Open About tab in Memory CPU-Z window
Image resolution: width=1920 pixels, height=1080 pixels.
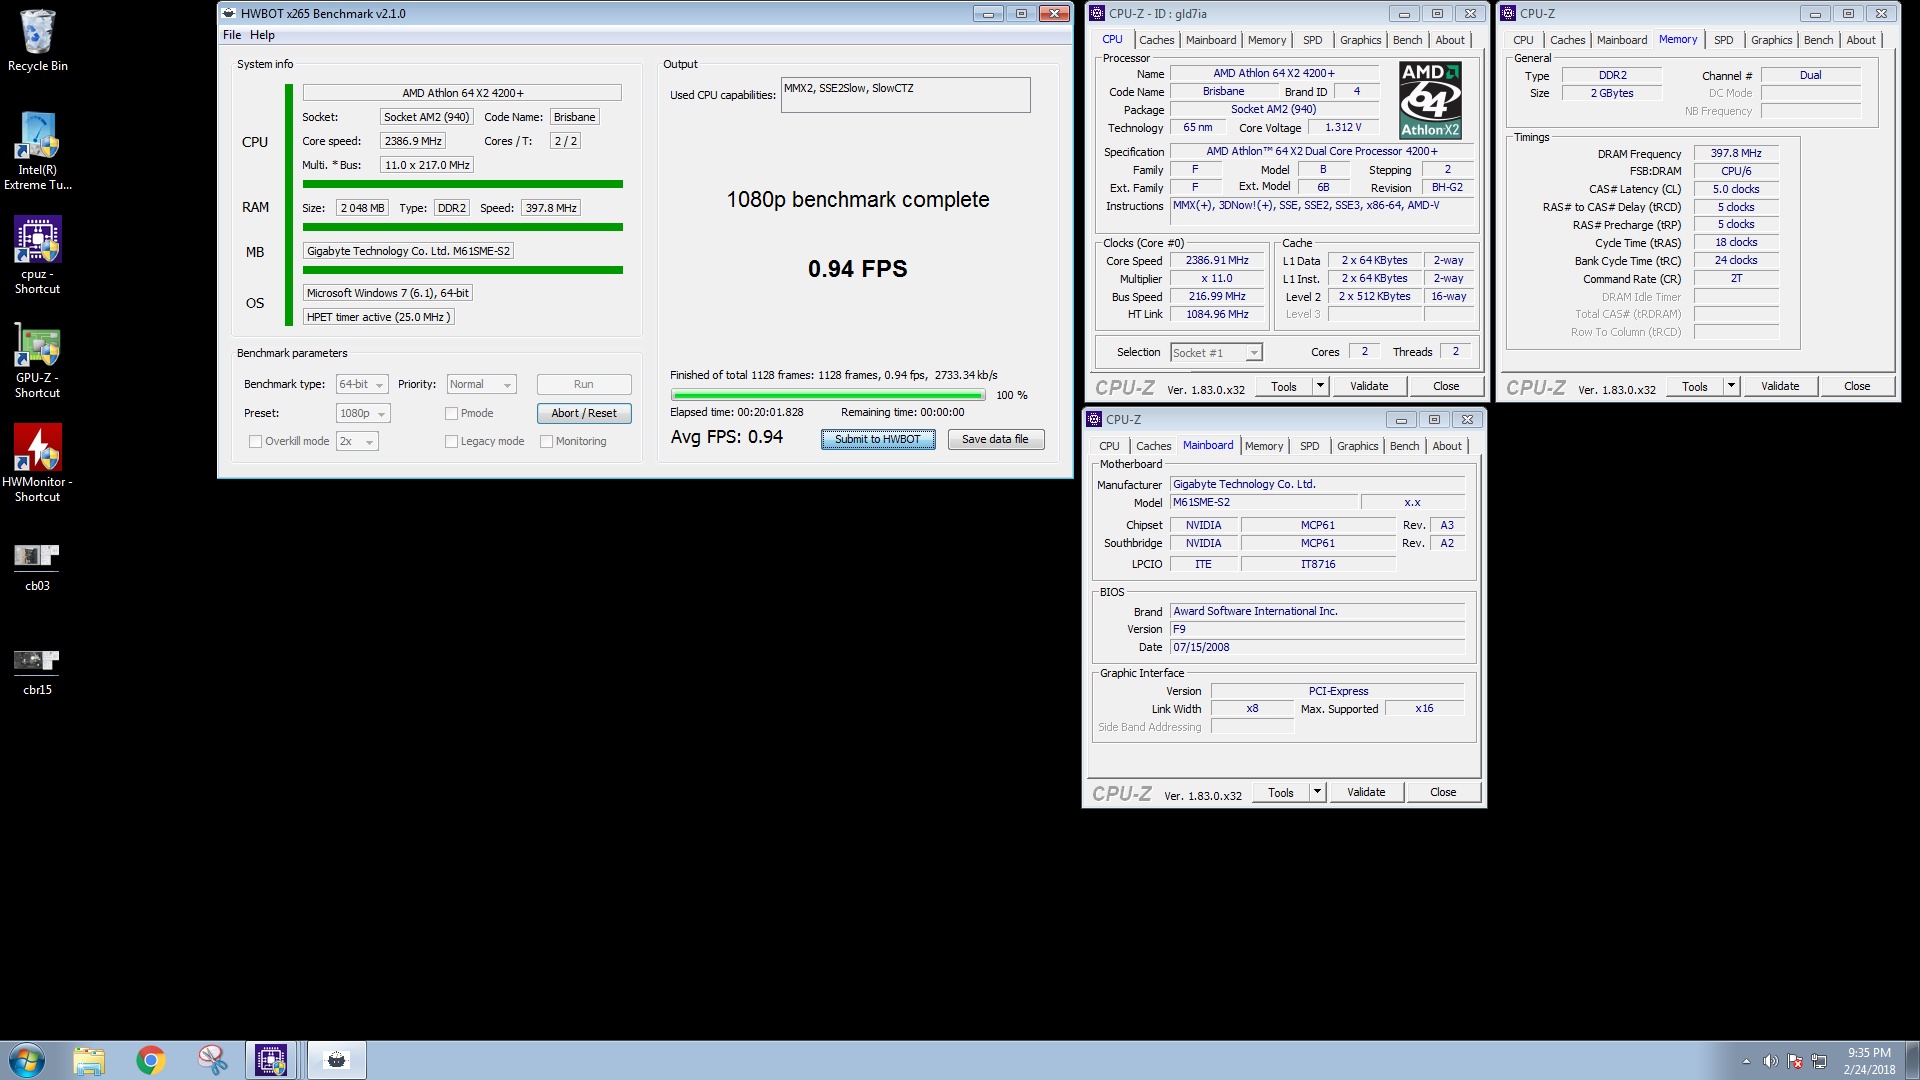pyautogui.click(x=1861, y=40)
